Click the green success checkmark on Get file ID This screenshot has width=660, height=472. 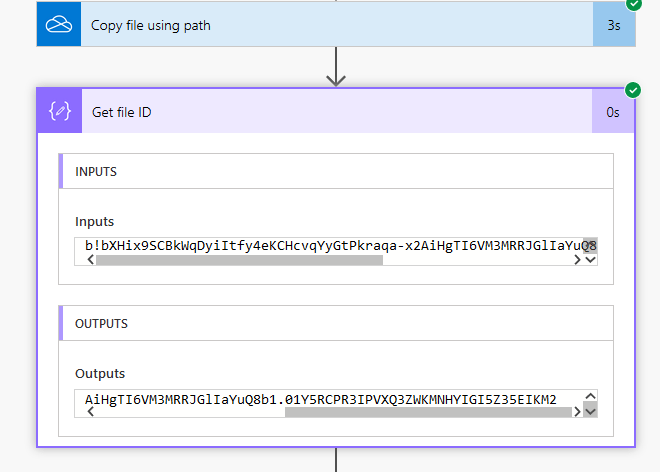632,89
